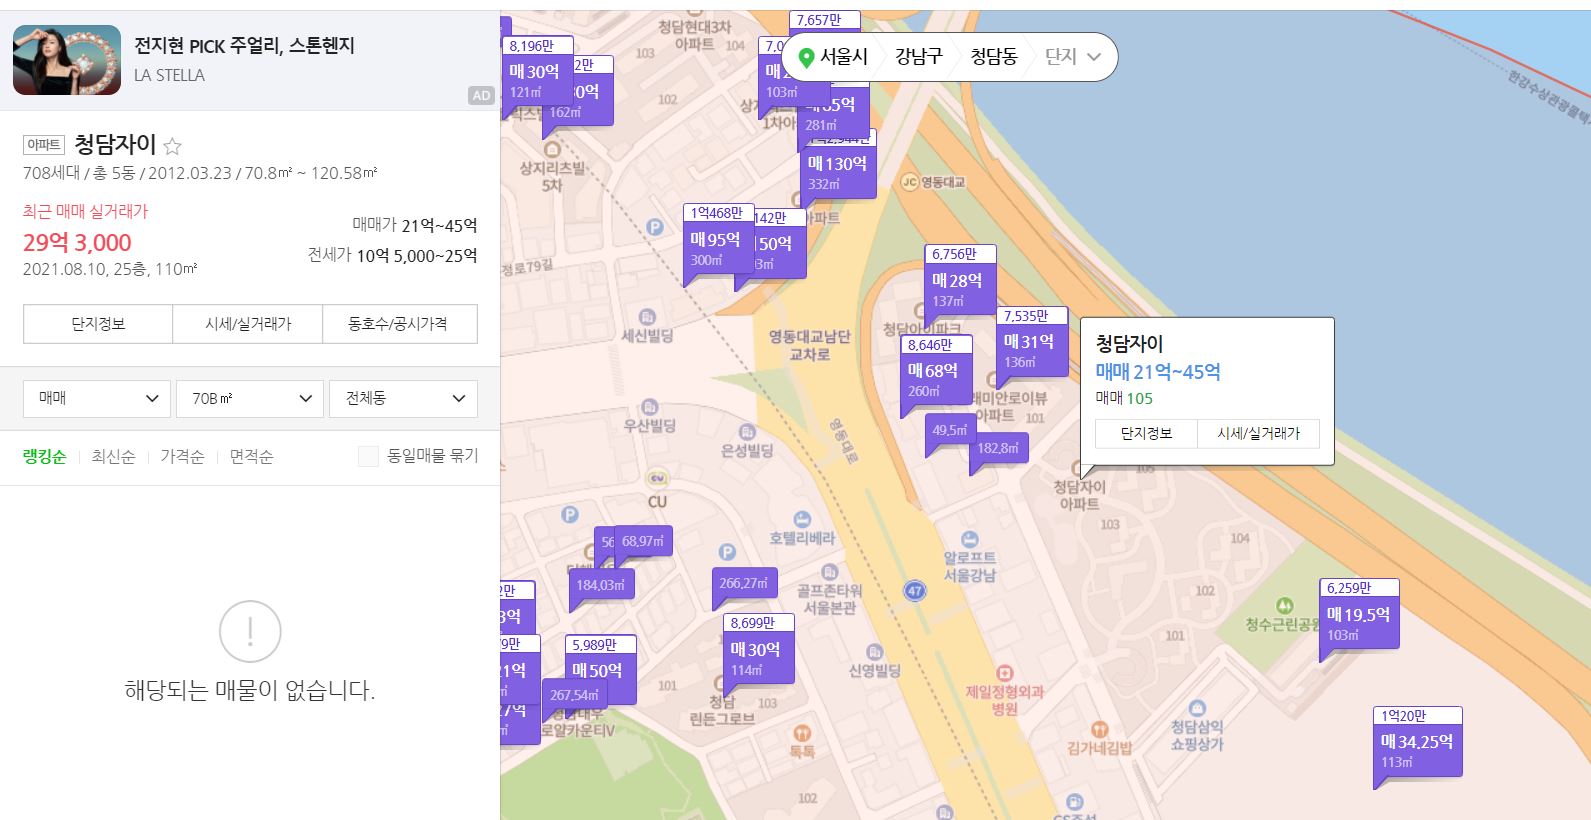This screenshot has height=820, width=1591.
Task: Click the 29억 3,000 recent price
Action: pyautogui.click(x=77, y=243)
